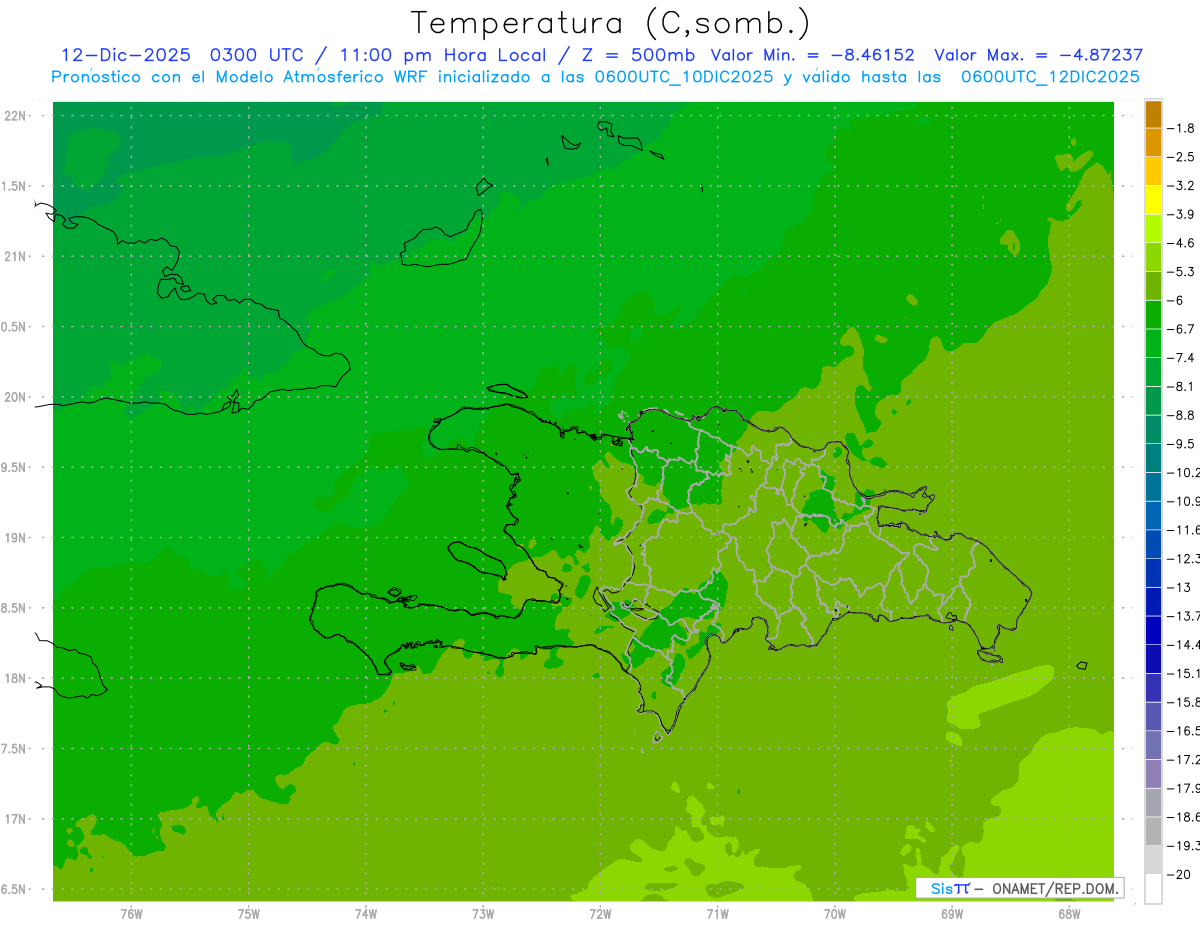Click the teal swatch between -9.5 and -10.2
1200x927 pixels.
click(1153, 458)
